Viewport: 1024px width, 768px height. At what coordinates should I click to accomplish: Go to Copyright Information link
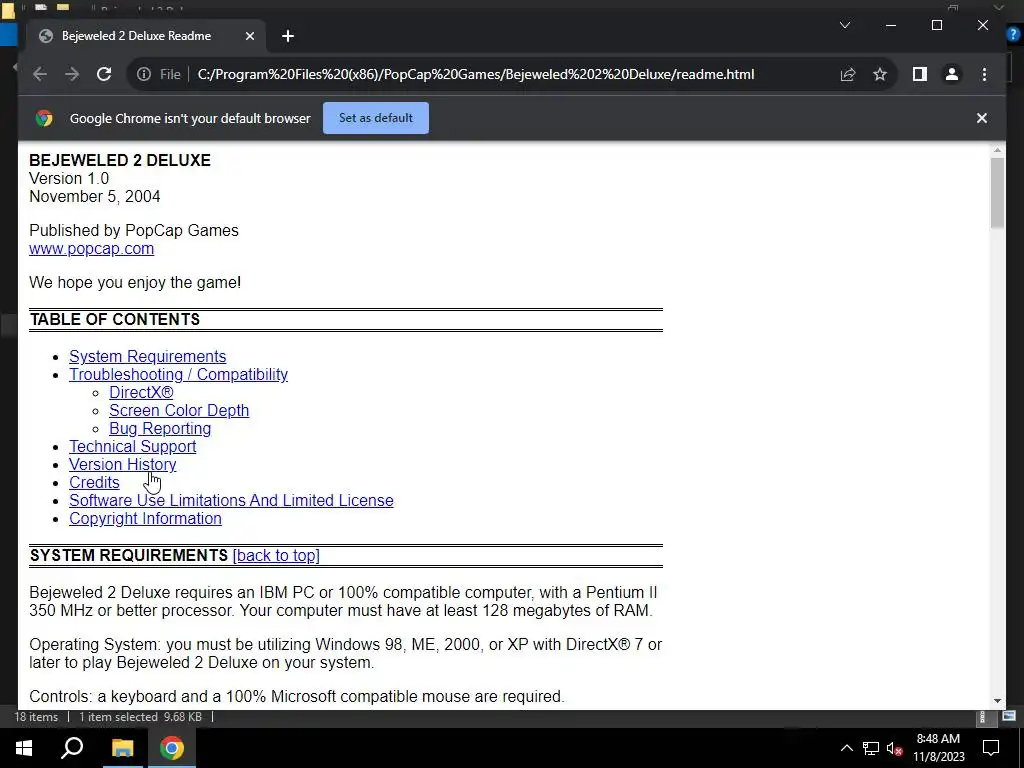[x=145, y=519]
